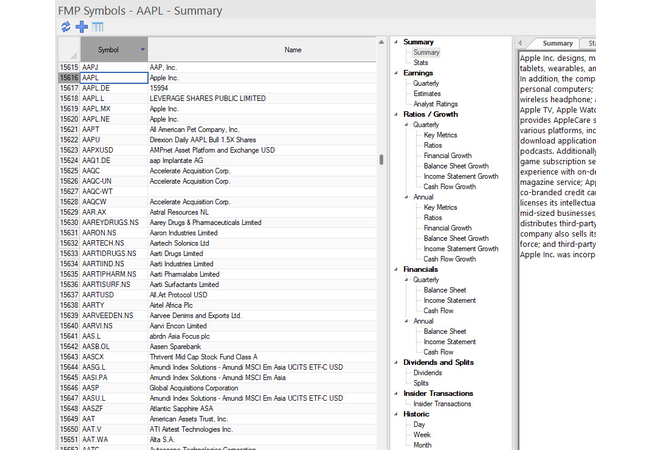Collapse the Historic tree group
The height and width of the screenshot is (450, 650).
pos(396,414)
